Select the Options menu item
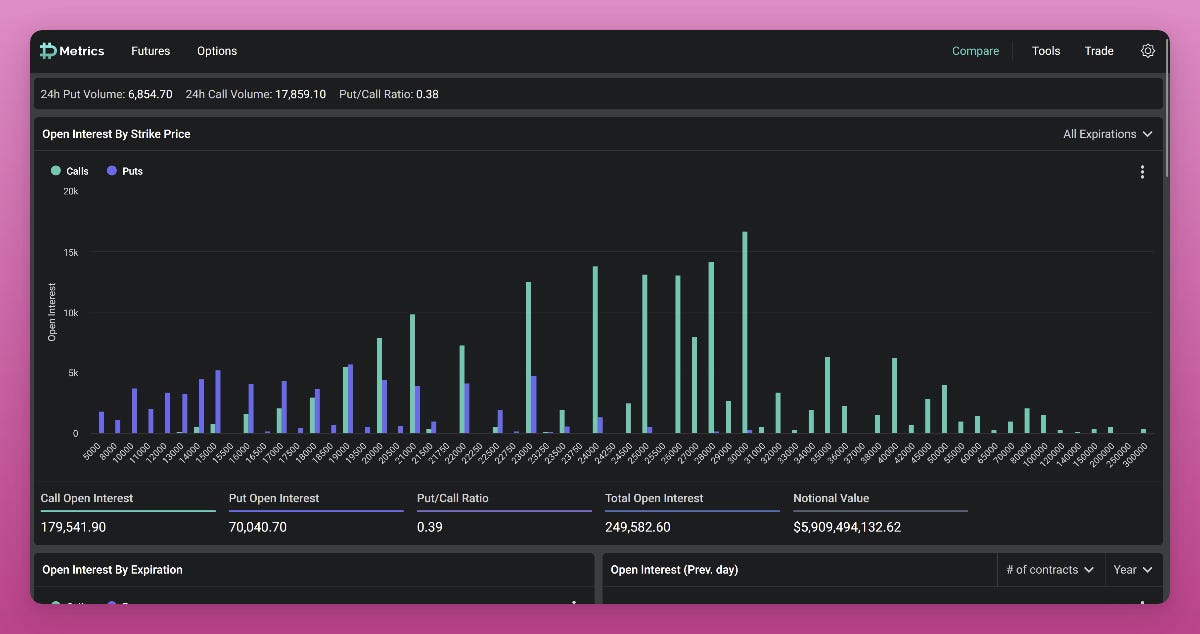Viewport: 1200px width, 634px height. pos(217,51)
